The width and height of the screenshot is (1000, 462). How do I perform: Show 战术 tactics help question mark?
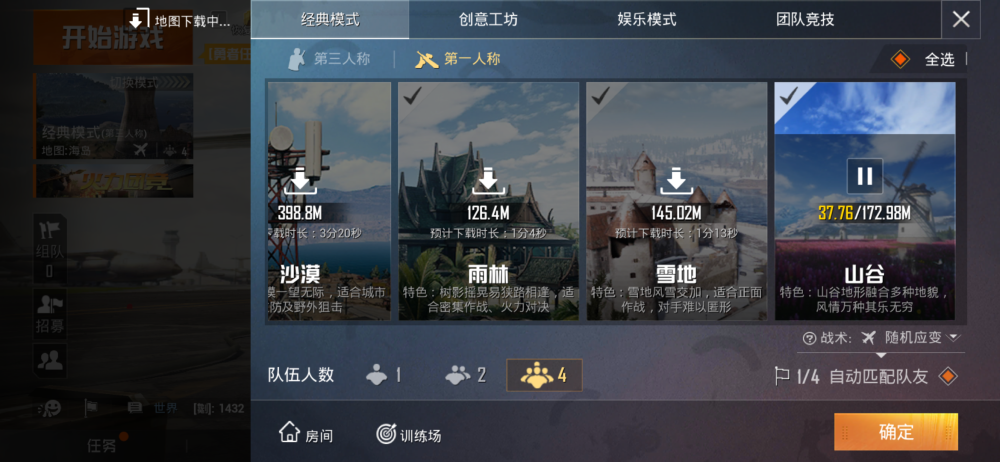tap(809, 338)
